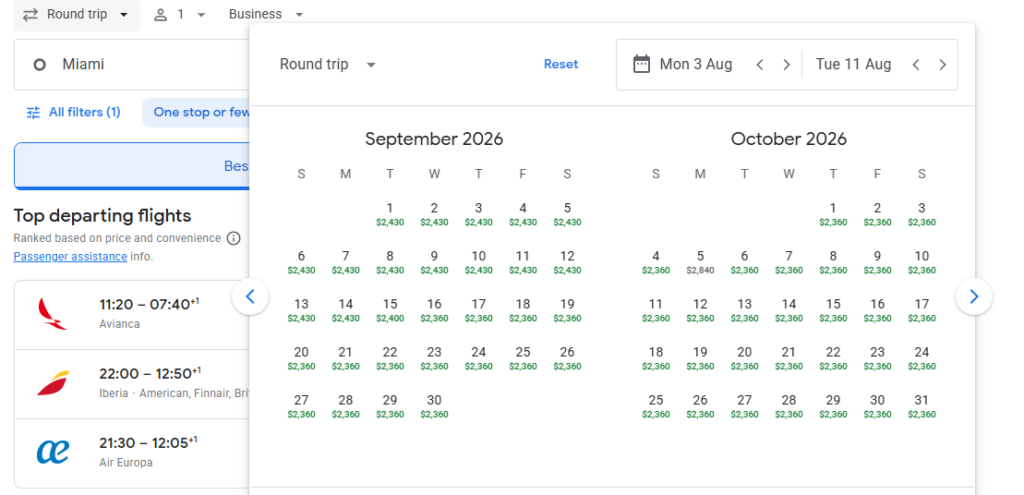Open the top Round trip selector
This screenshot has height=495, width=1024.
(x=76, y=15)
